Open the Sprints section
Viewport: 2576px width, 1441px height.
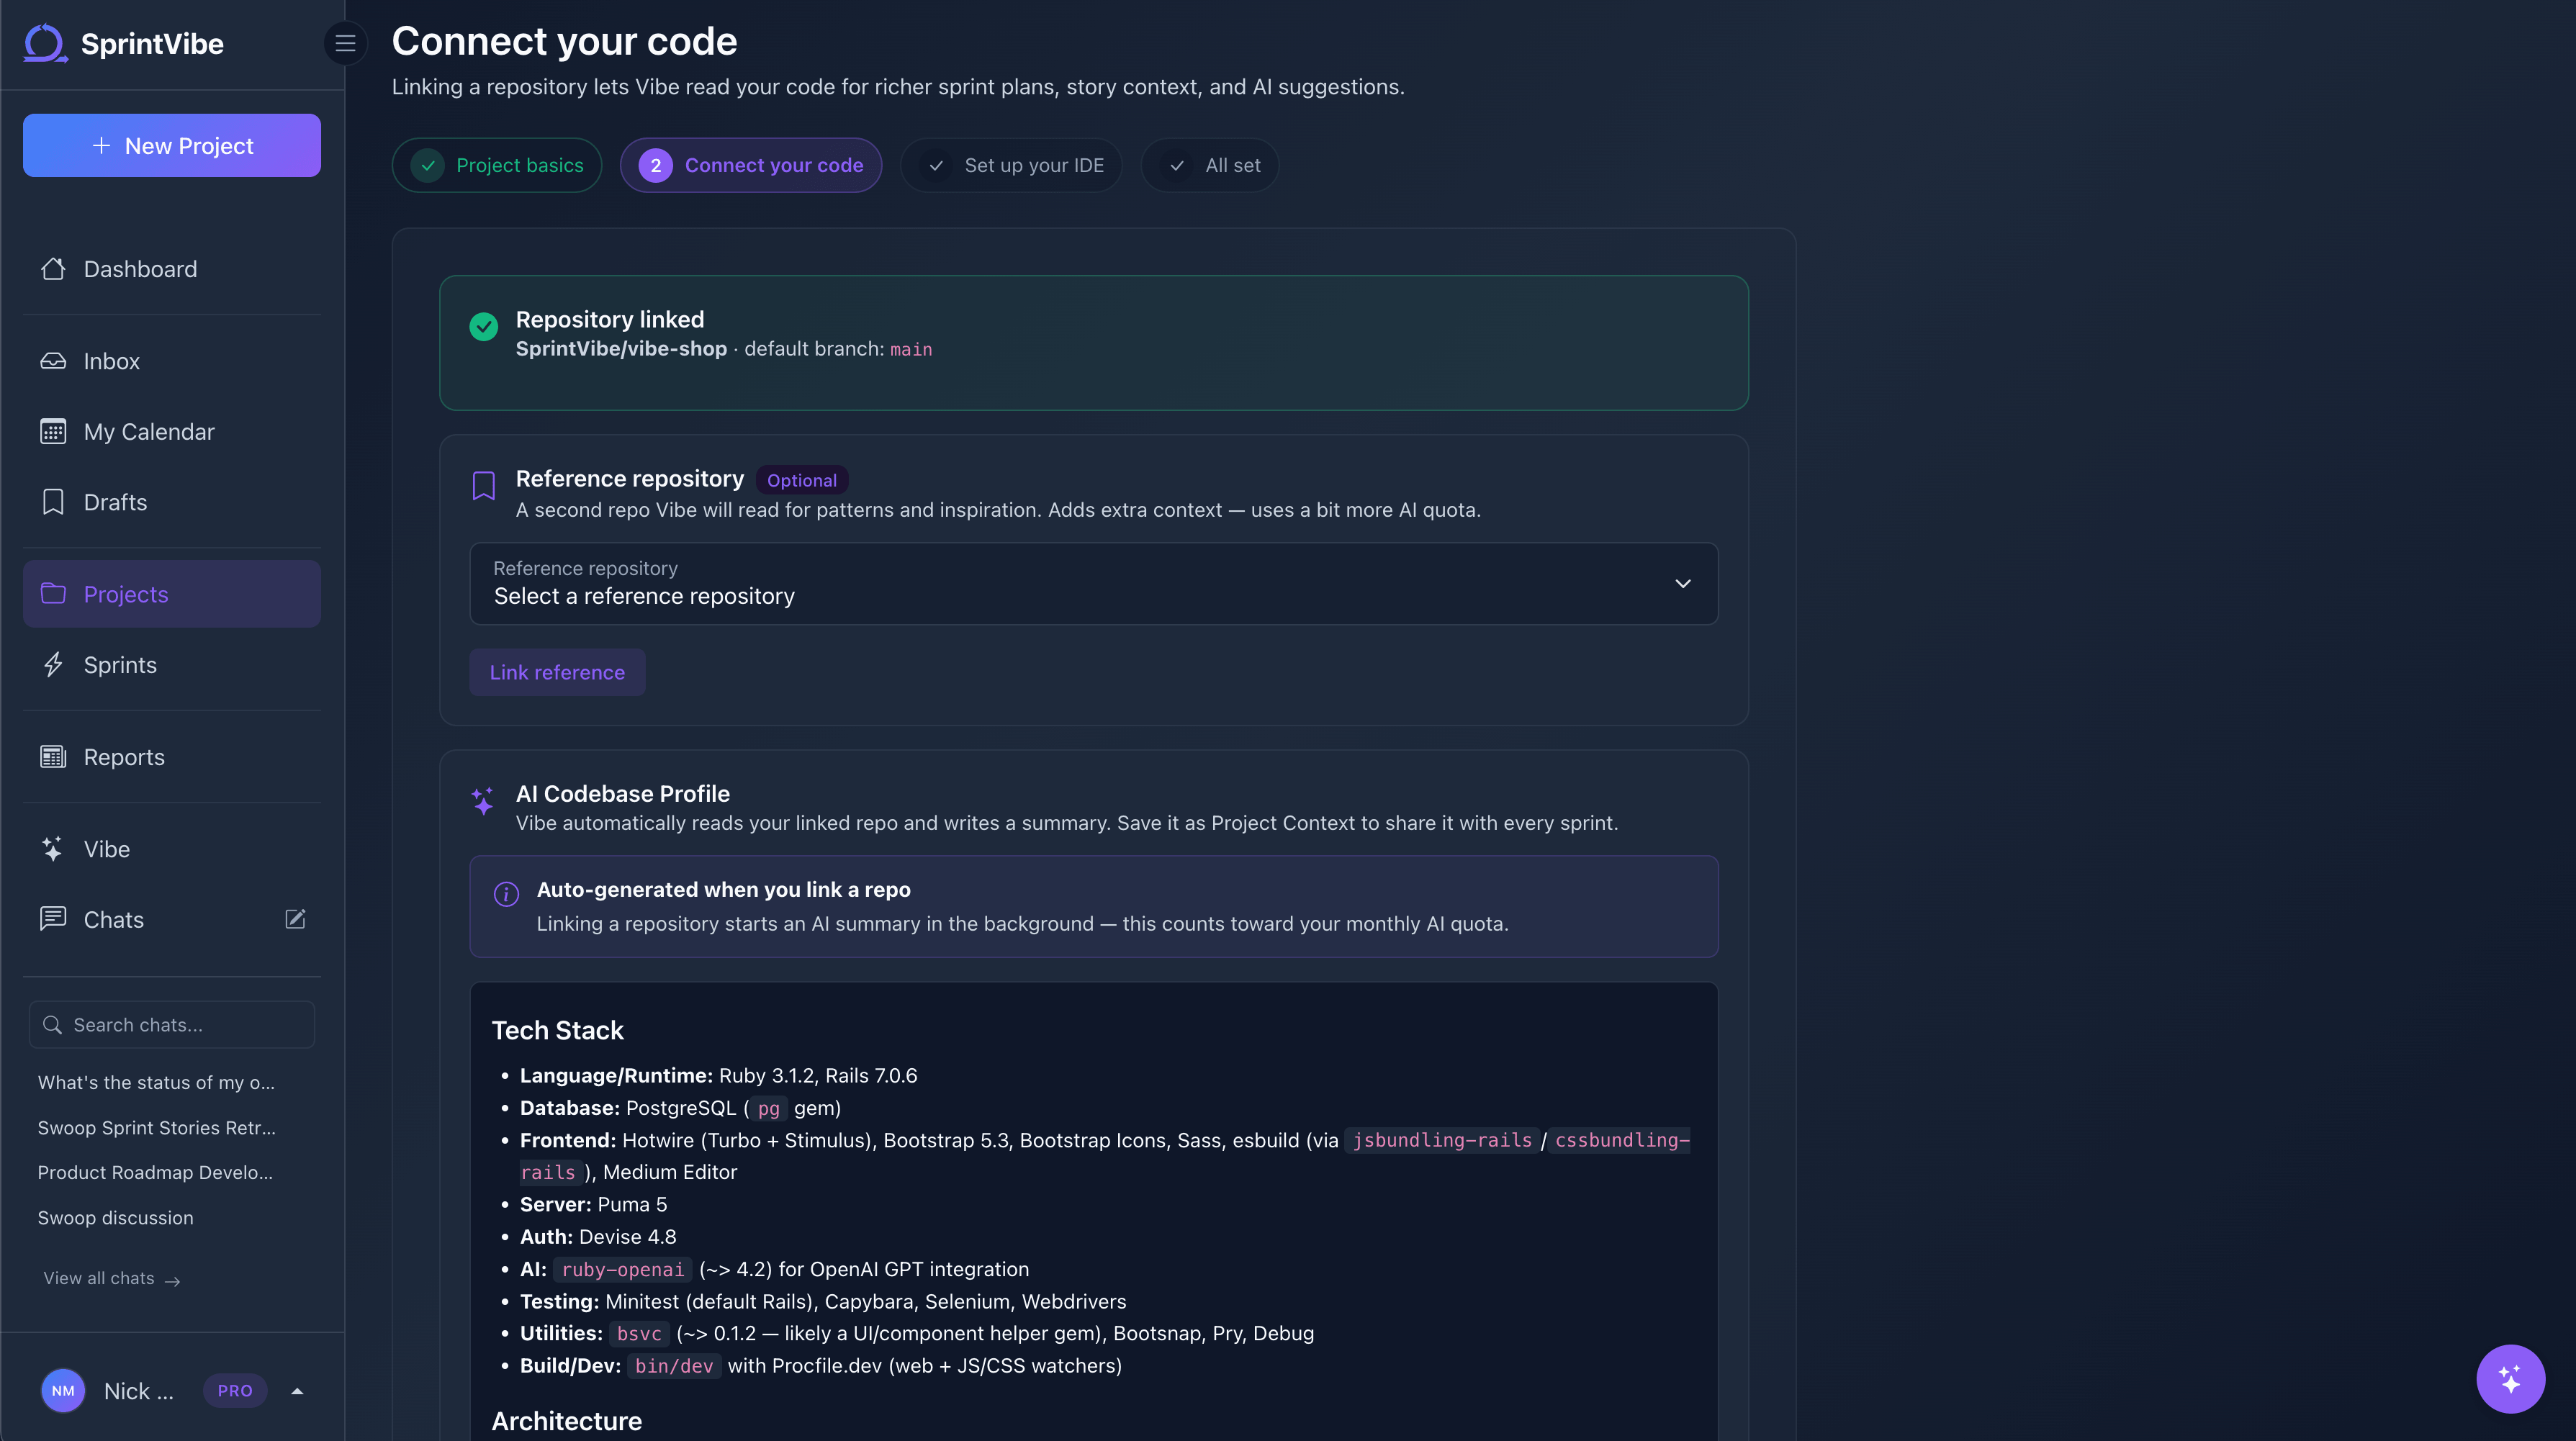172,665
